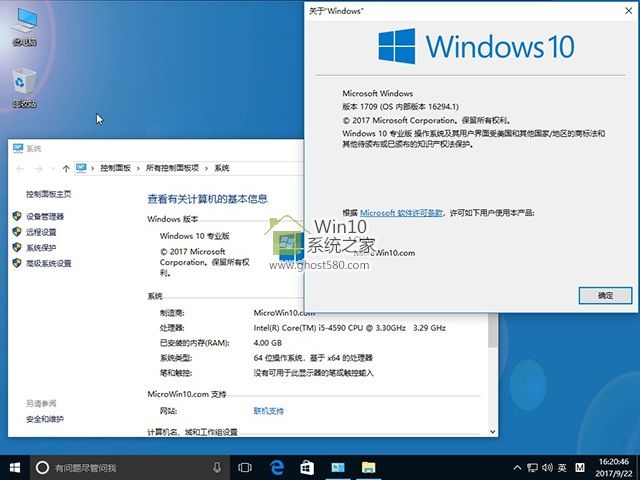This screenshot has width=640, height=480.
Task: Expand chevron after 所有控制面板项 breadcrumb
Action: [207, 168]
